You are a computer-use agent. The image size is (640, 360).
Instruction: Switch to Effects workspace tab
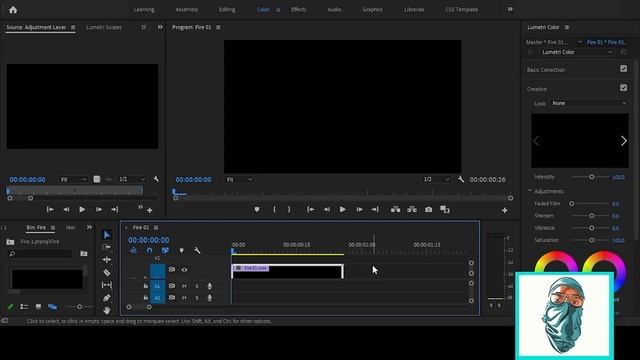tap(299, 9)
